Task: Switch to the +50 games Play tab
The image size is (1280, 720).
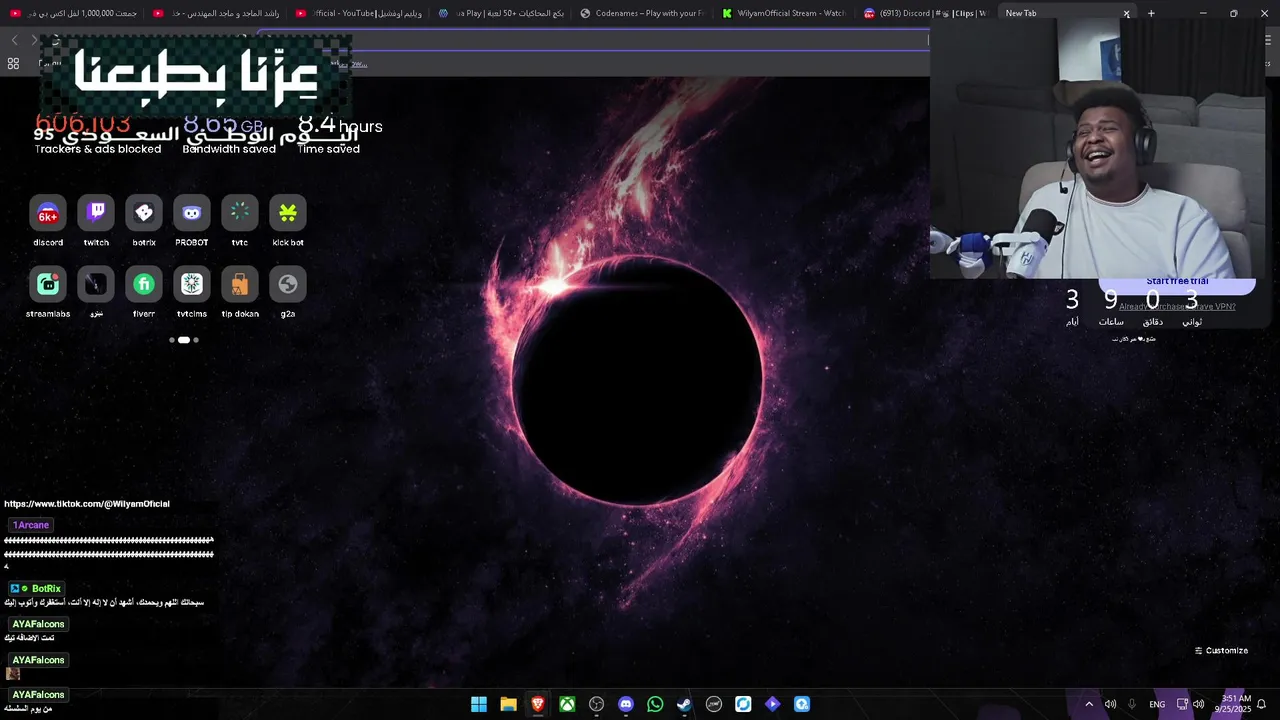Action: point(500,13)
